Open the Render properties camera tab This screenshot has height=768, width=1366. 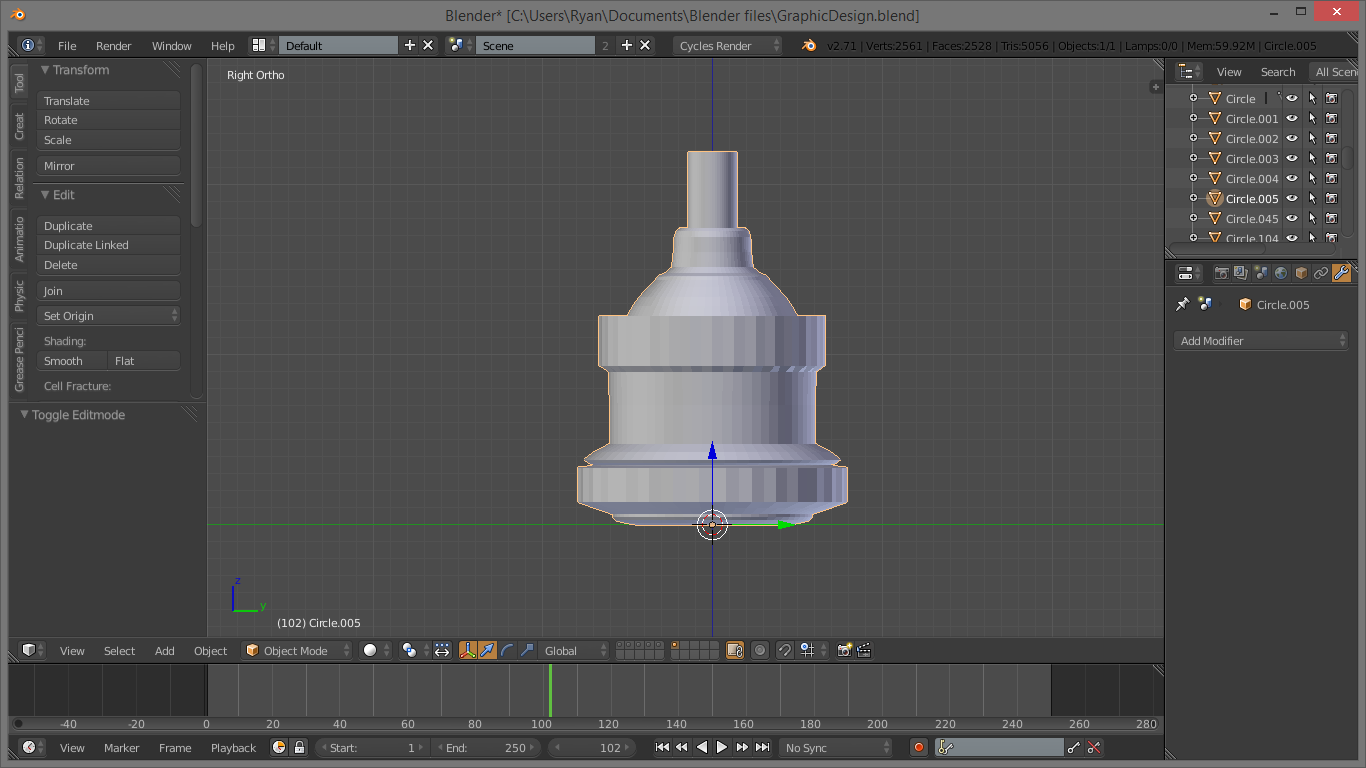point(1221,273)
